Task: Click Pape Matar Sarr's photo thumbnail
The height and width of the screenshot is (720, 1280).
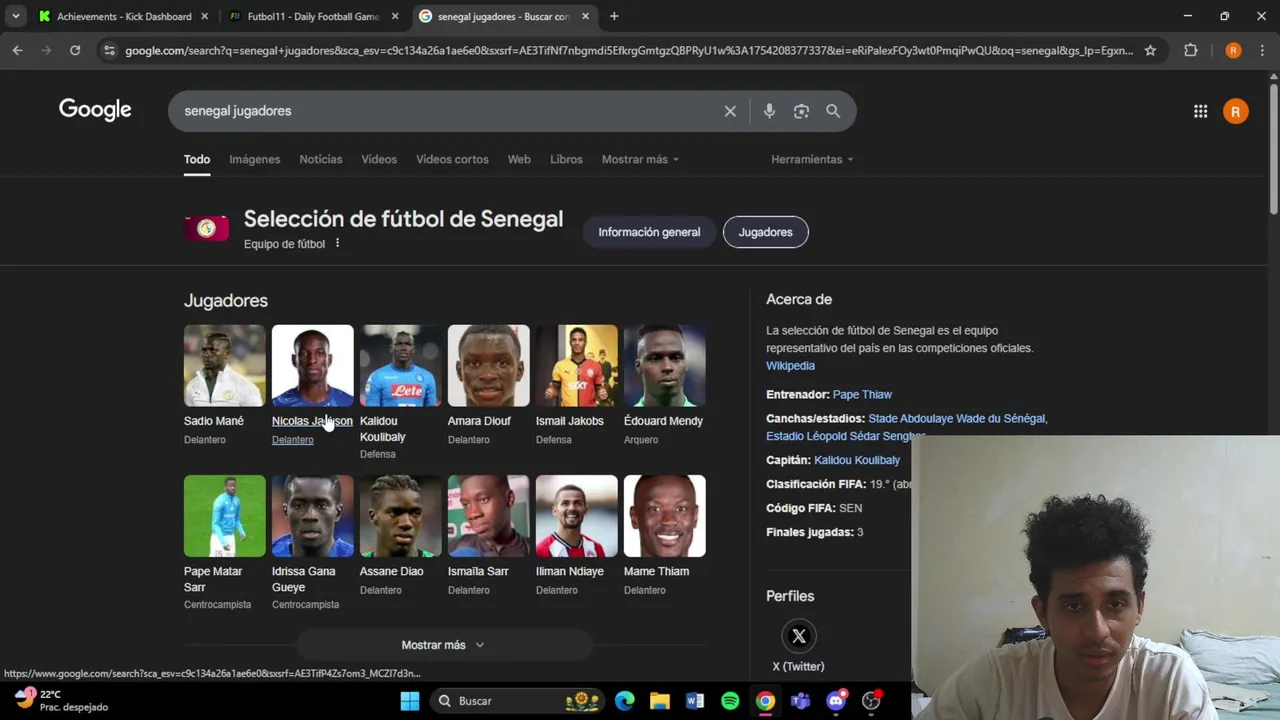Action: tap(225, 516)
